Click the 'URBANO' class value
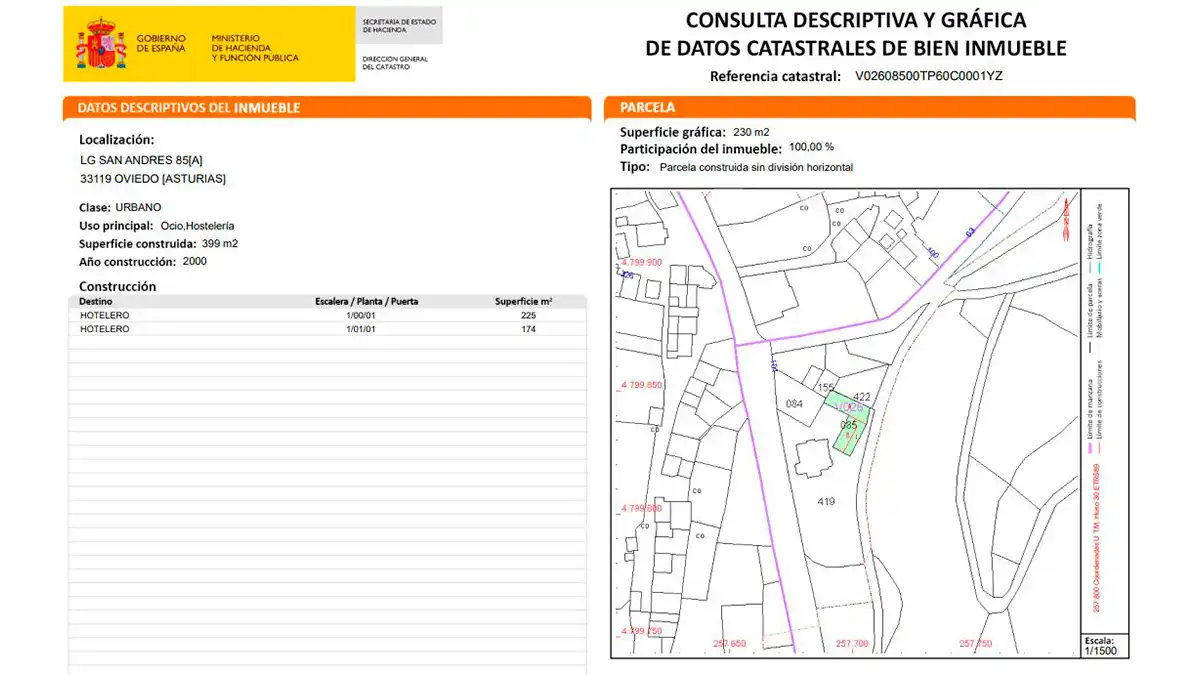The width and height of the screenshot is (1200, 675). pyautogui.click(x=139, y=208)
